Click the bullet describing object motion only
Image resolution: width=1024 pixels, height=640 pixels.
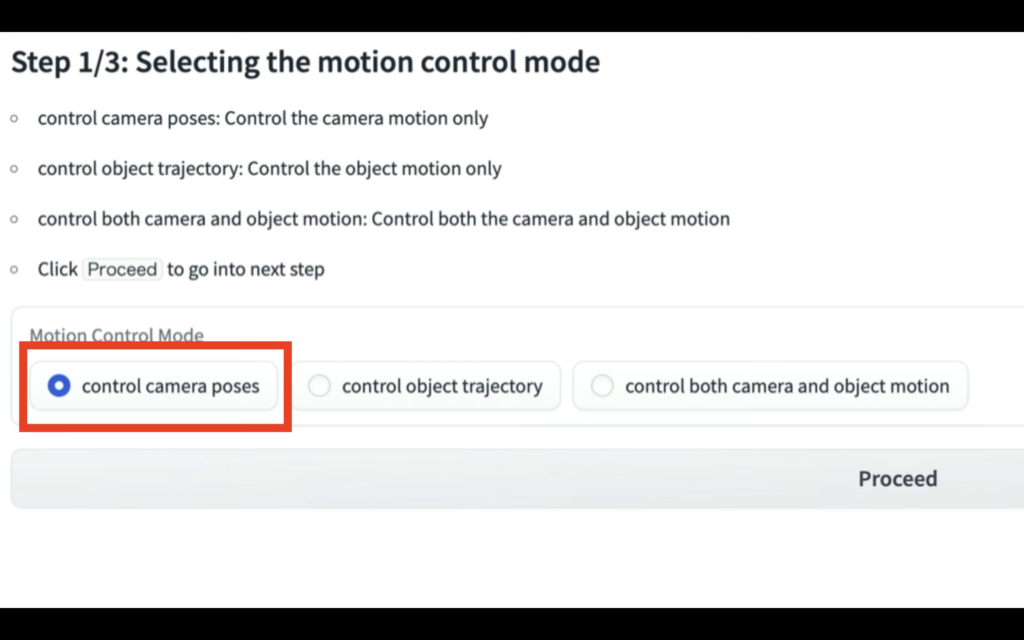click(269, 168)
